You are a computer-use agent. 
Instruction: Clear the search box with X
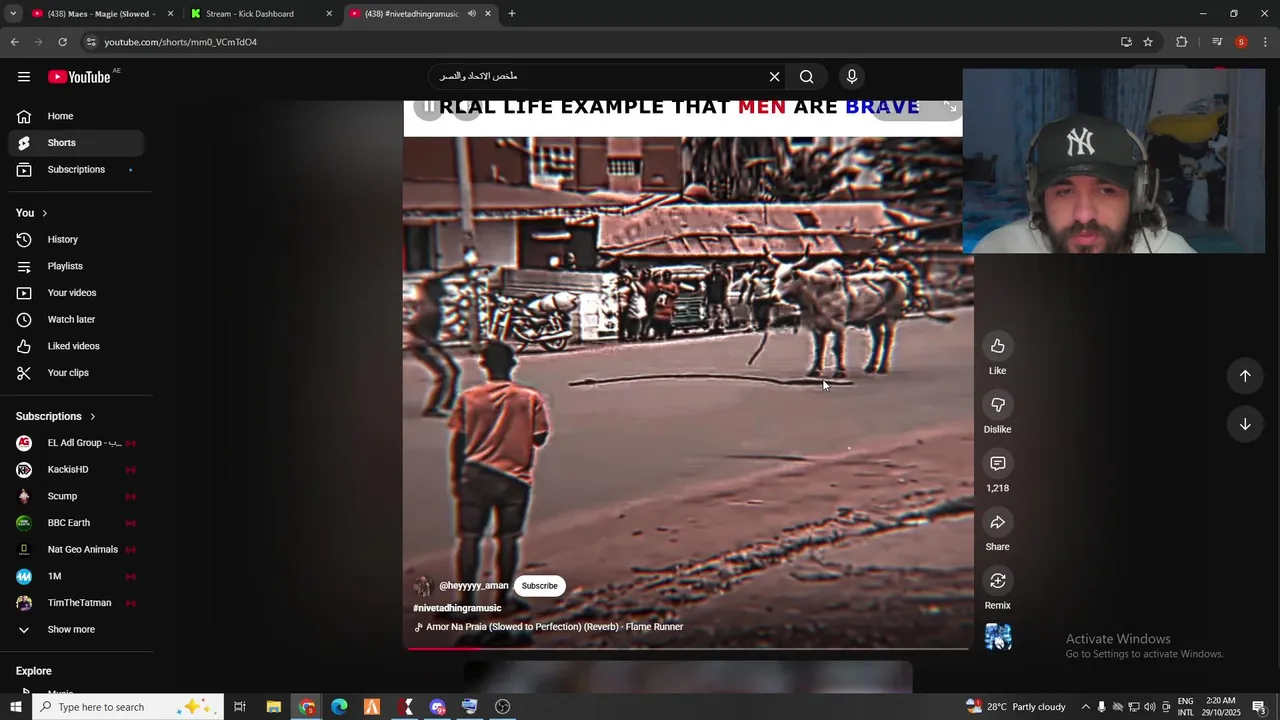tap(774, 77)
